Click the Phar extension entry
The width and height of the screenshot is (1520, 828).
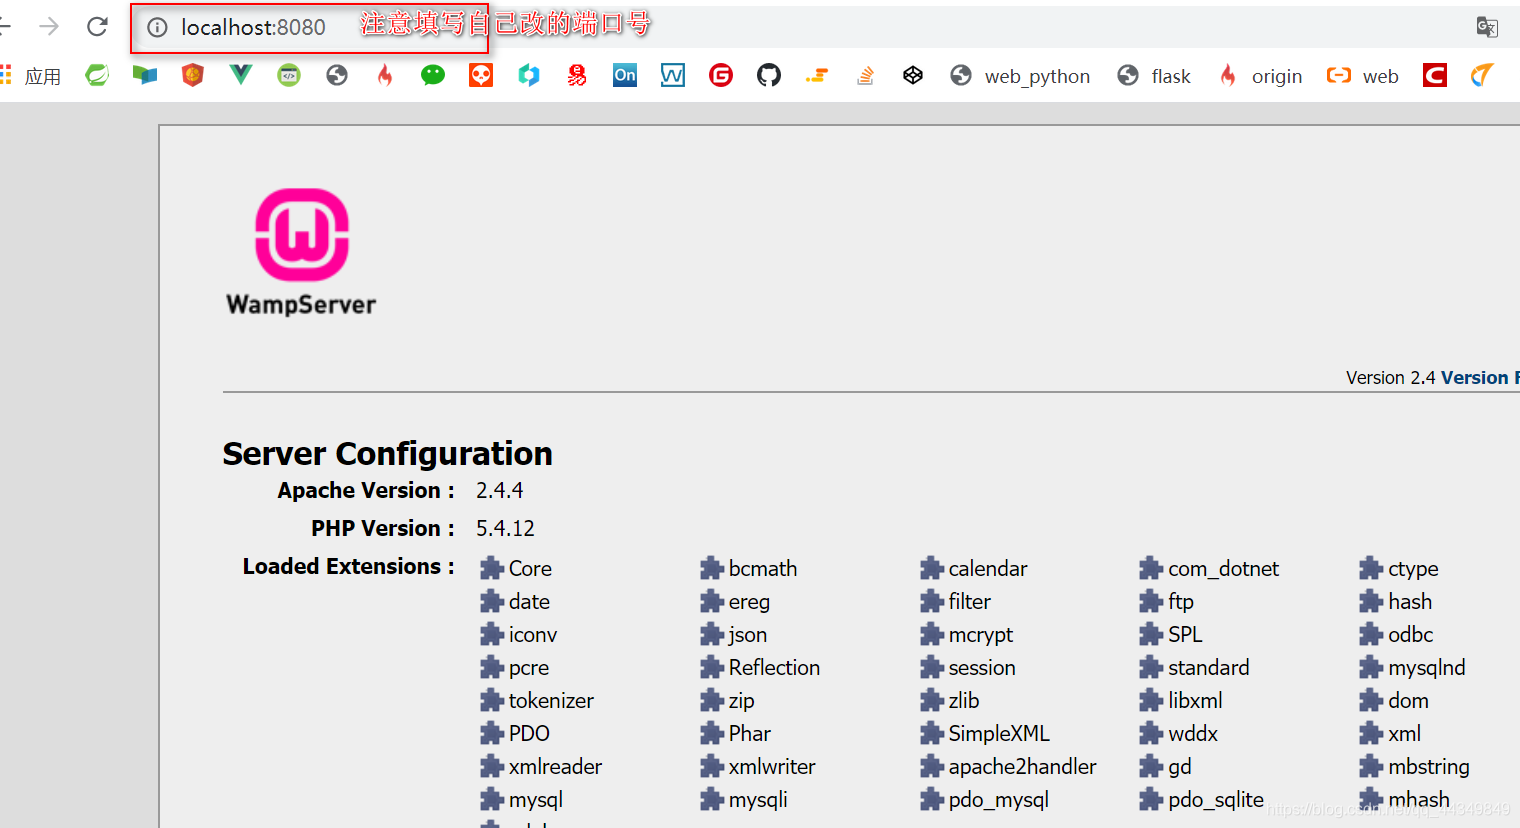736,733
